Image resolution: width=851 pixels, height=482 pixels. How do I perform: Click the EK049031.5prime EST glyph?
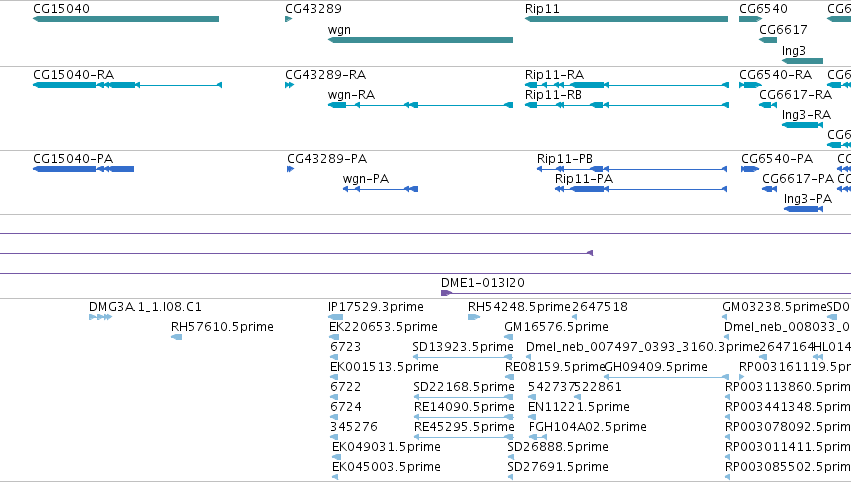coord(336,457)
